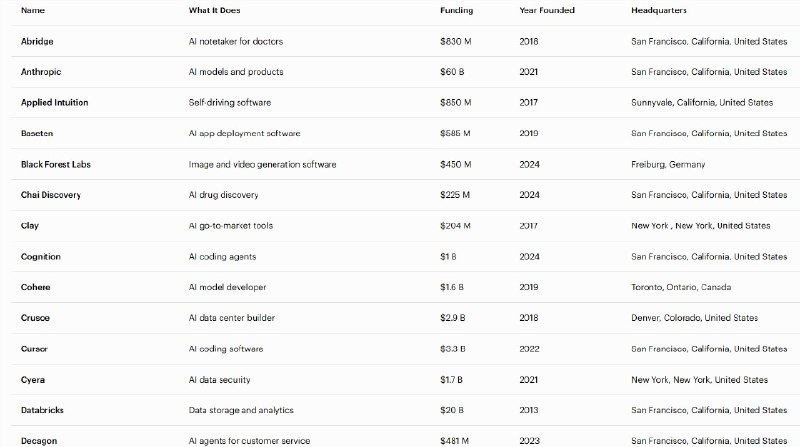Viewport: 800px width, 447px height.
Task: Sort table by Funding column header
Action: pyautogui.click(x=456, y=10)
